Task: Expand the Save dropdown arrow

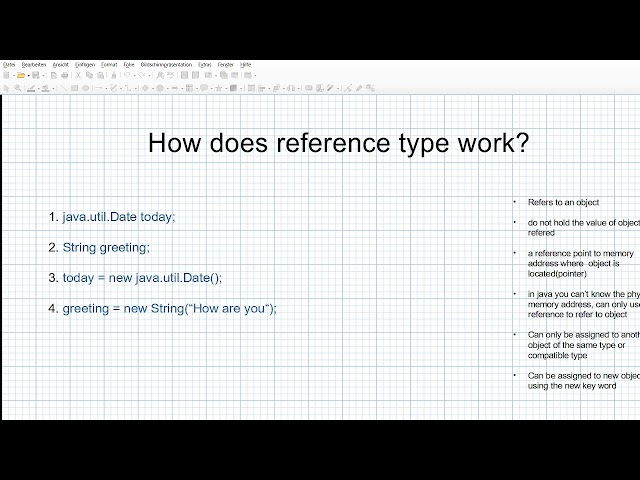Action: pos(44,76)
